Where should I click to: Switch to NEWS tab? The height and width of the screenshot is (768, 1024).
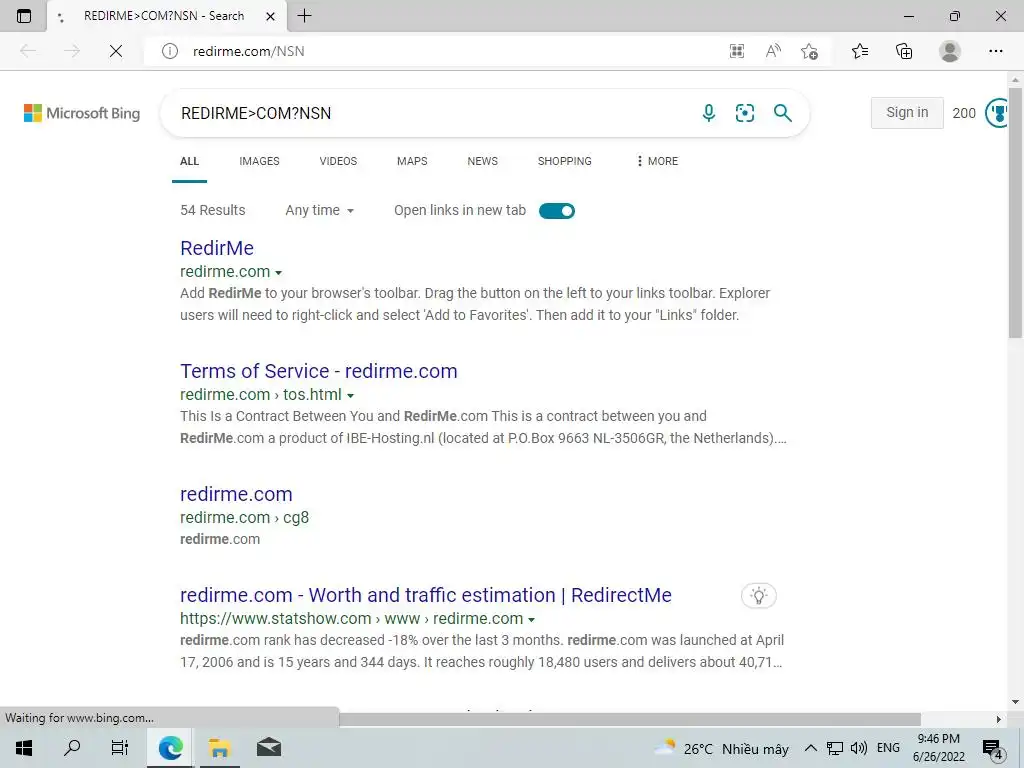coord(483,161)
